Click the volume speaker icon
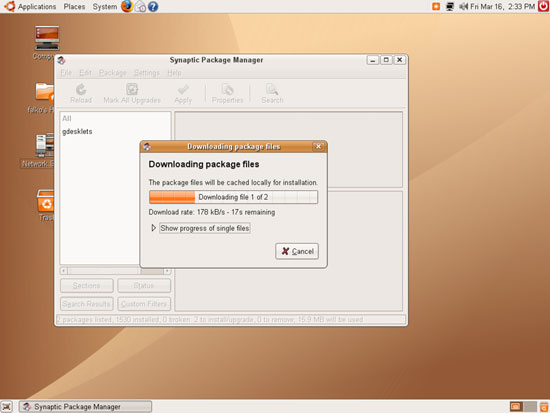550x413 pixels. click(463, 6)
